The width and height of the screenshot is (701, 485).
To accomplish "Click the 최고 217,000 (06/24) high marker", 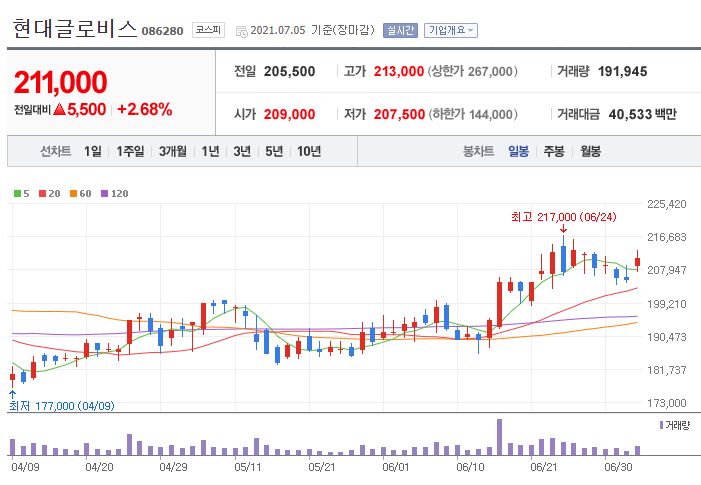I will (563, 217).
